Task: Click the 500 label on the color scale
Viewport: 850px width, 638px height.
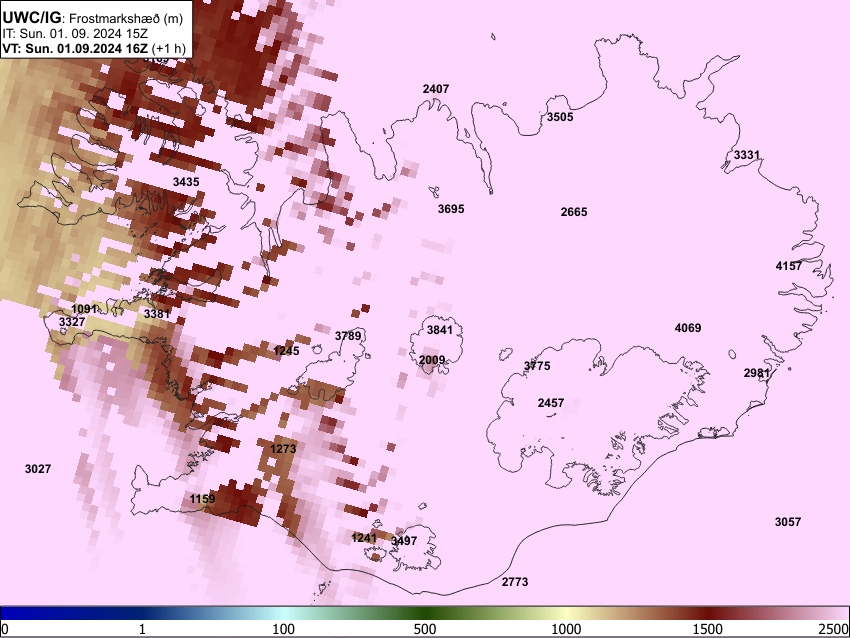Action: [x=425, y=629]
